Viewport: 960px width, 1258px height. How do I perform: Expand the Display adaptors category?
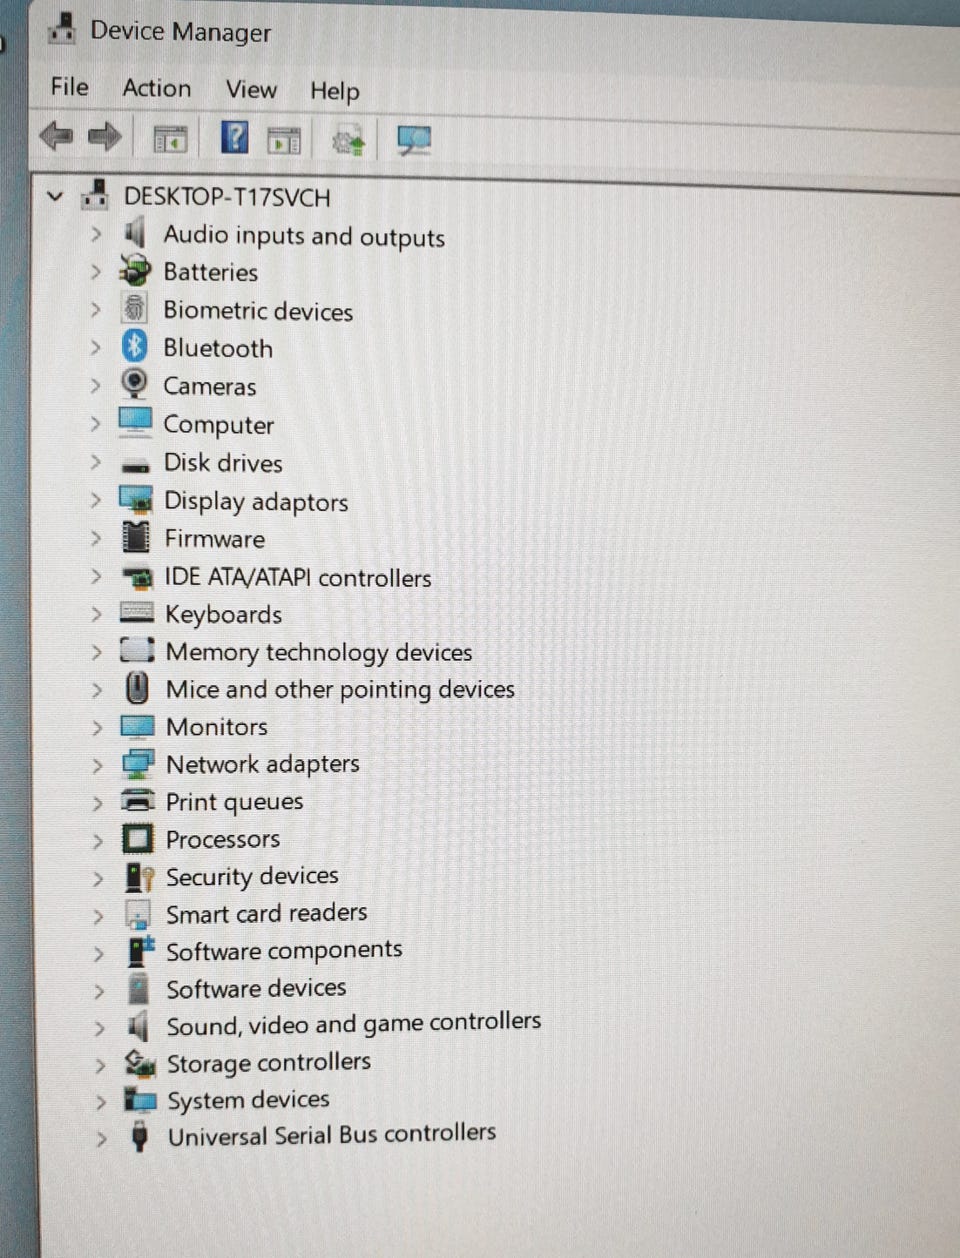point(96,500)
